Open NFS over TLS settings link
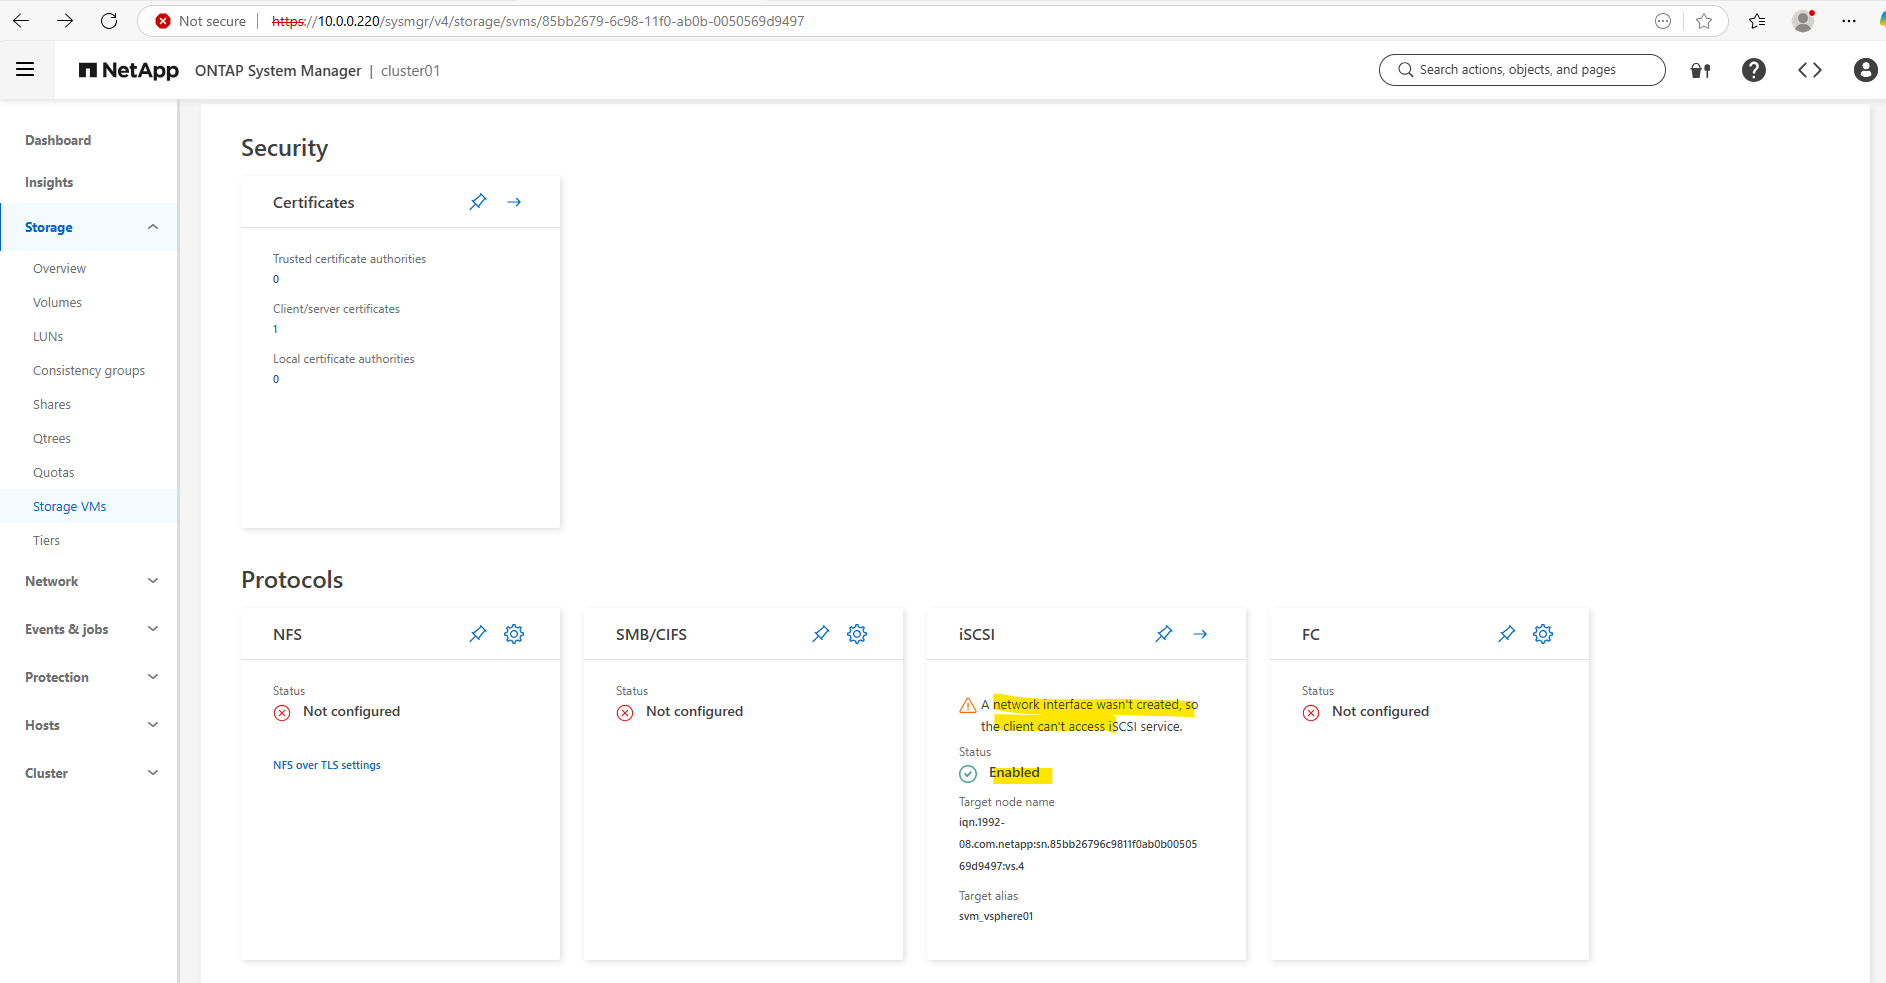 click(327, 765)
